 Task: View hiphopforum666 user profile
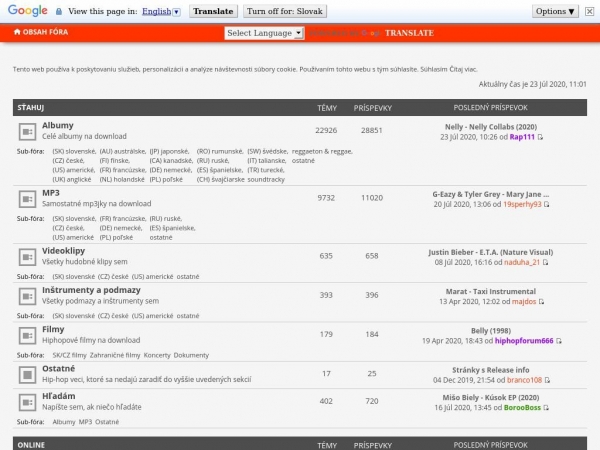(524, 341)
